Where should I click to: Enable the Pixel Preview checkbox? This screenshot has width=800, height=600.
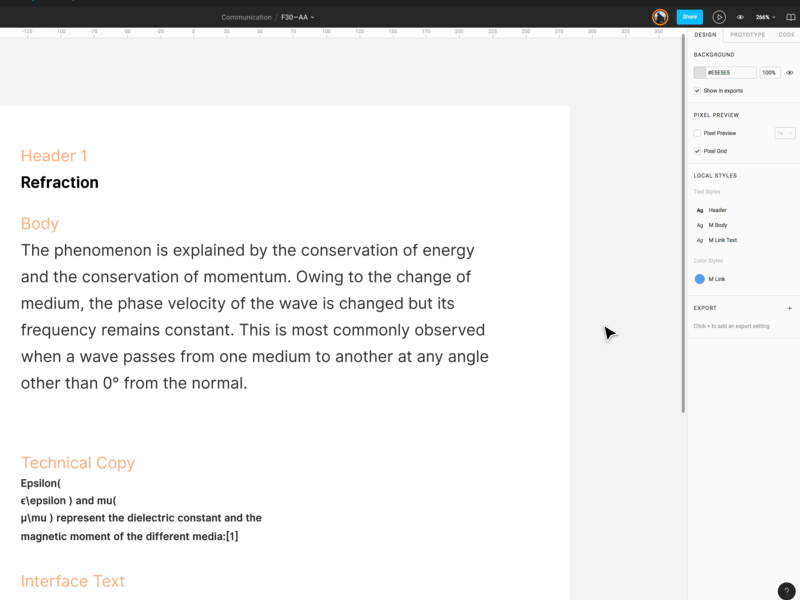click(698, 133)
